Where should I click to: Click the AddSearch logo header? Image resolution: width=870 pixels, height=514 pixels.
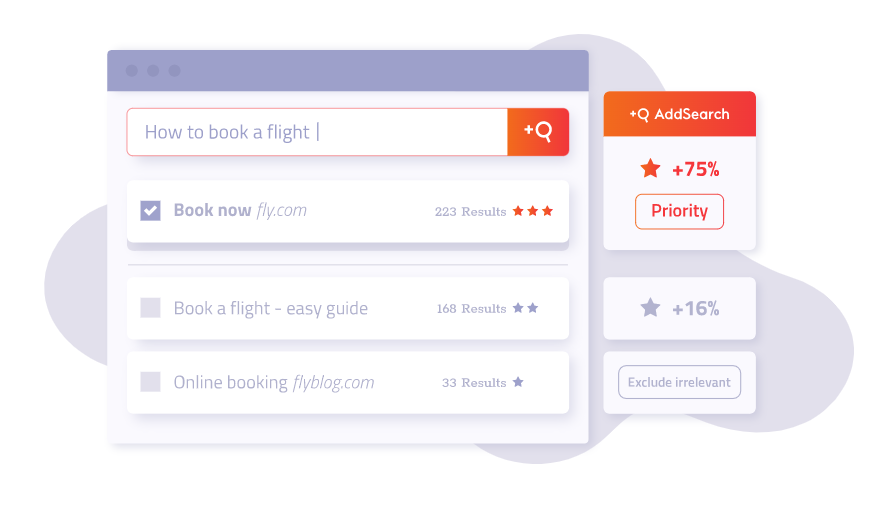[680, 114]
